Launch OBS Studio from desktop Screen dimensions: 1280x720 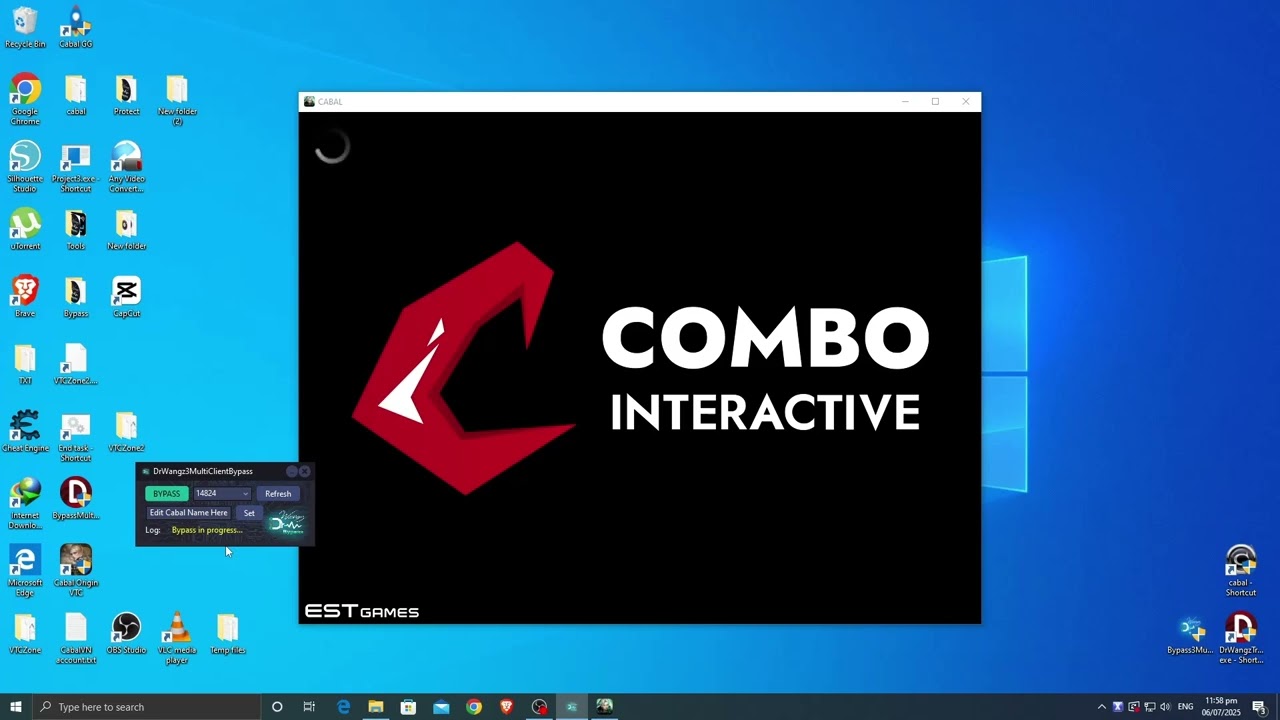[126, 634]
